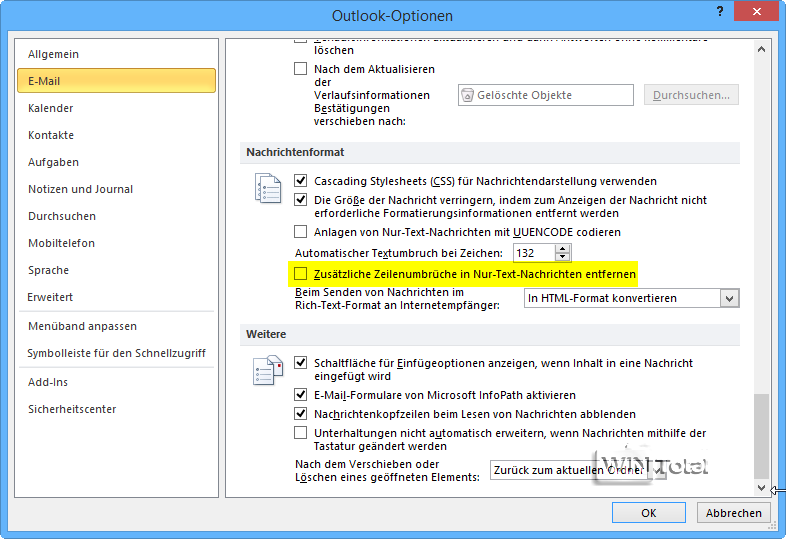786x539 pixels.
Task: Enable UUENCODE attachment encoding checkbox
Action: coord(300,232)
